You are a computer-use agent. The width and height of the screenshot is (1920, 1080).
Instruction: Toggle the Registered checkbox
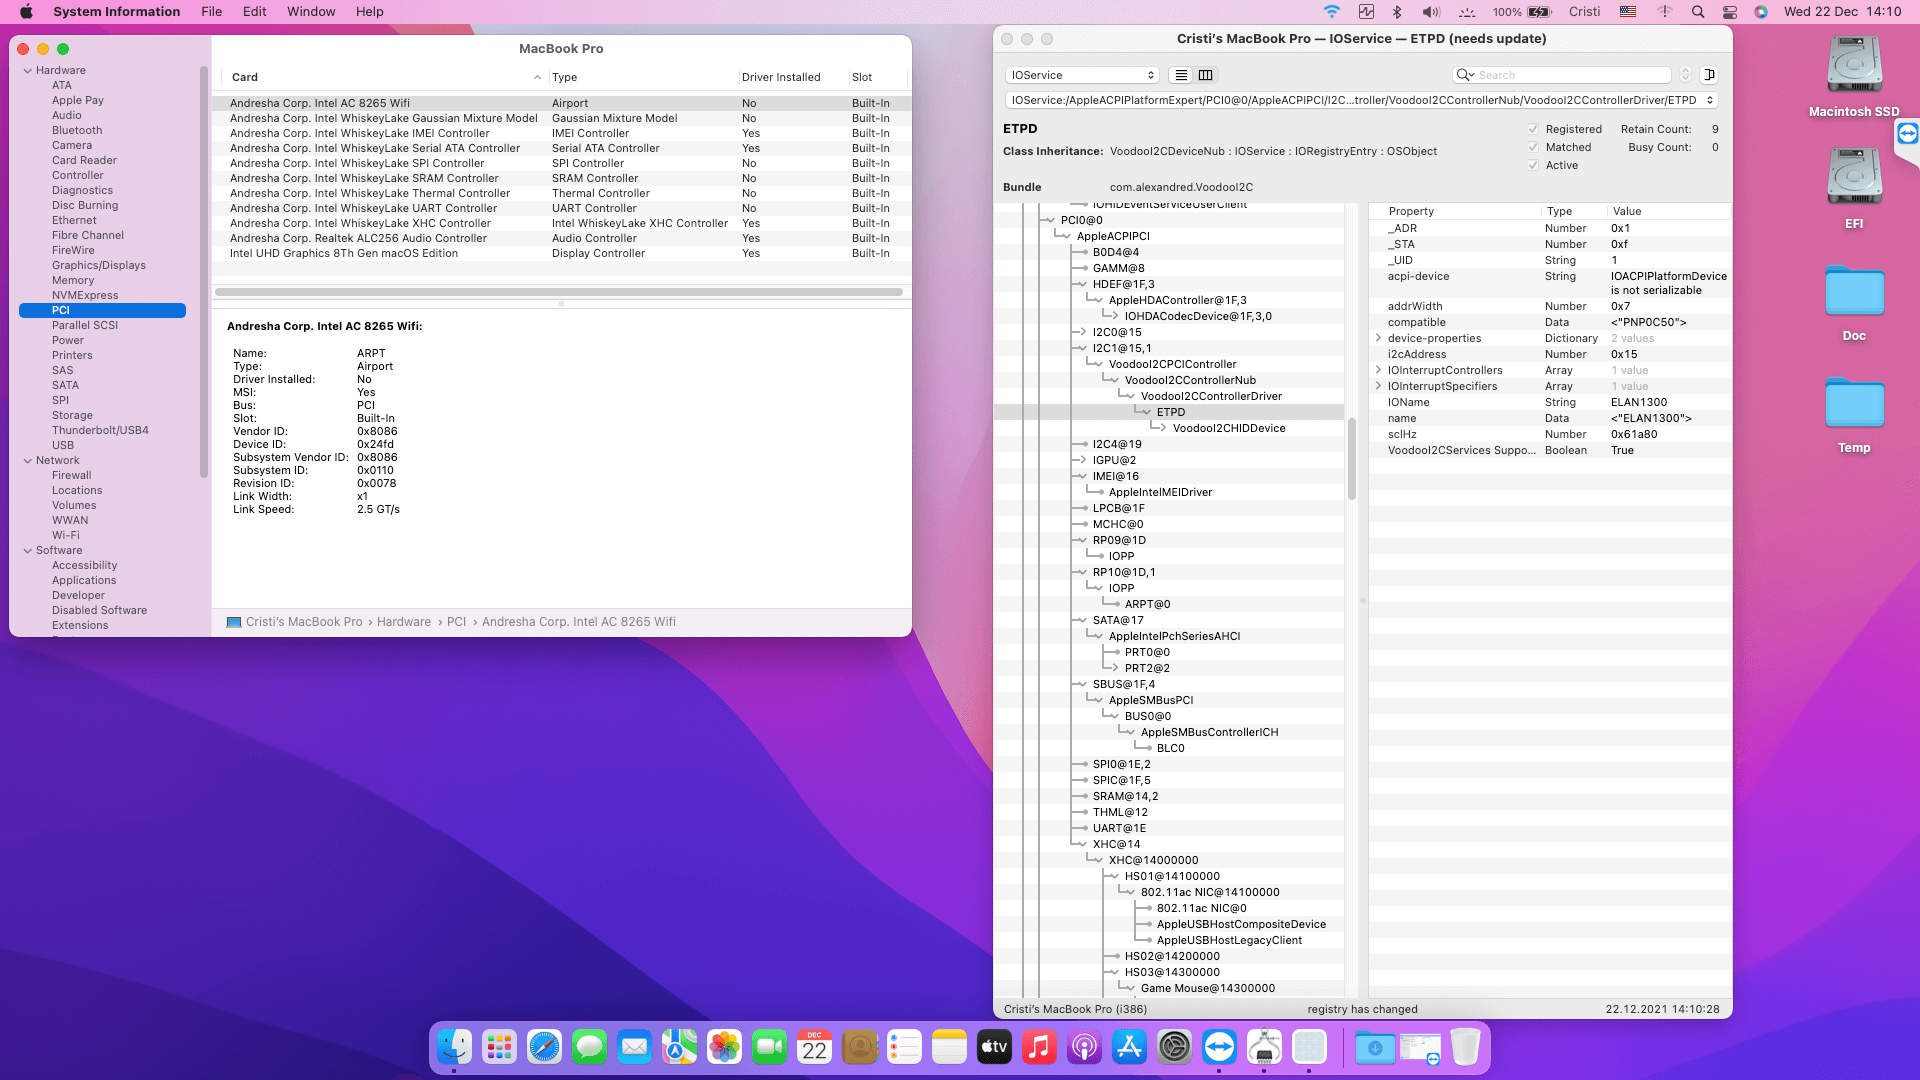coord(1533,129)
